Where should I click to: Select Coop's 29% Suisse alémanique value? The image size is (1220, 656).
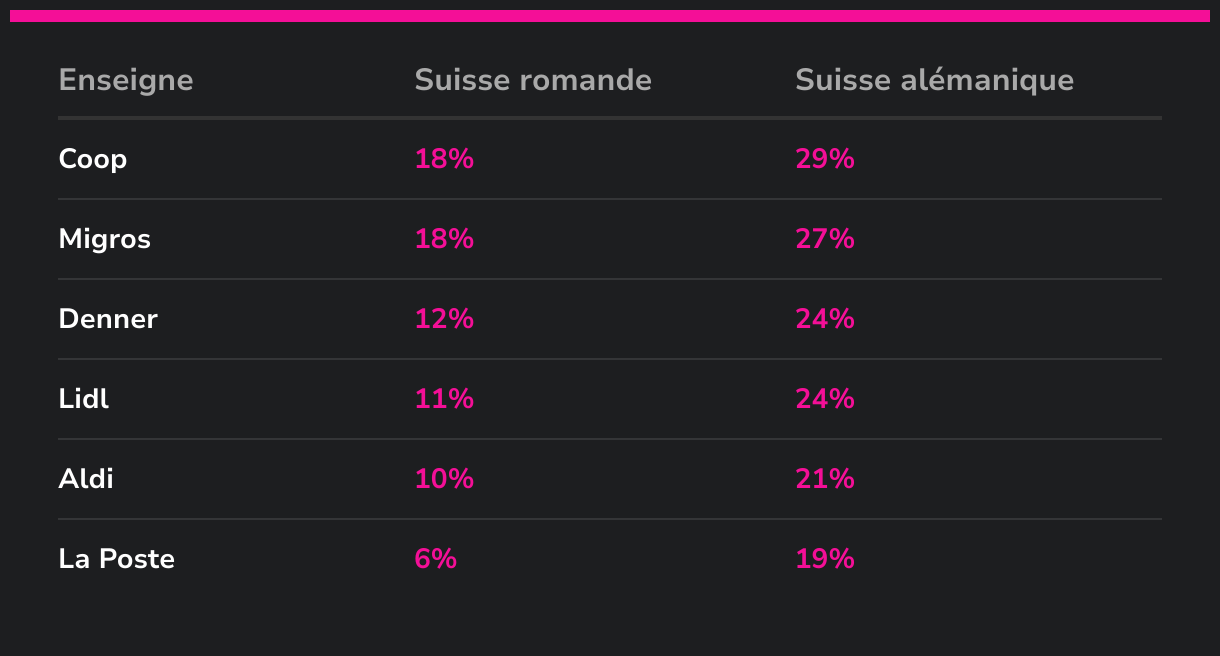click(x=825, y=159)
